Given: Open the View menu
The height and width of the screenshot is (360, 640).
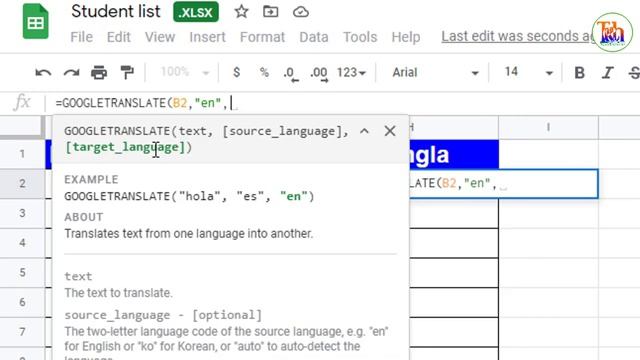Looking at the screenshot, I should click(160, 37).
